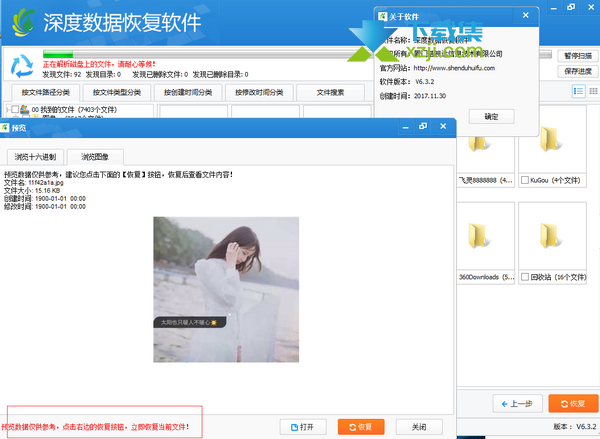The height and width of the screenshot is (439, 600).
Task: Click 保存进度 button
Action: (578, 71)
